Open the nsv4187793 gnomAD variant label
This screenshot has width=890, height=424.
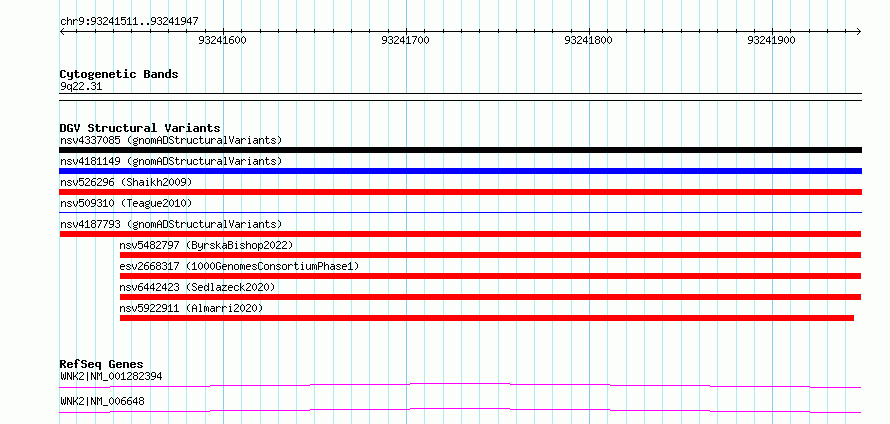pos(171,224)
